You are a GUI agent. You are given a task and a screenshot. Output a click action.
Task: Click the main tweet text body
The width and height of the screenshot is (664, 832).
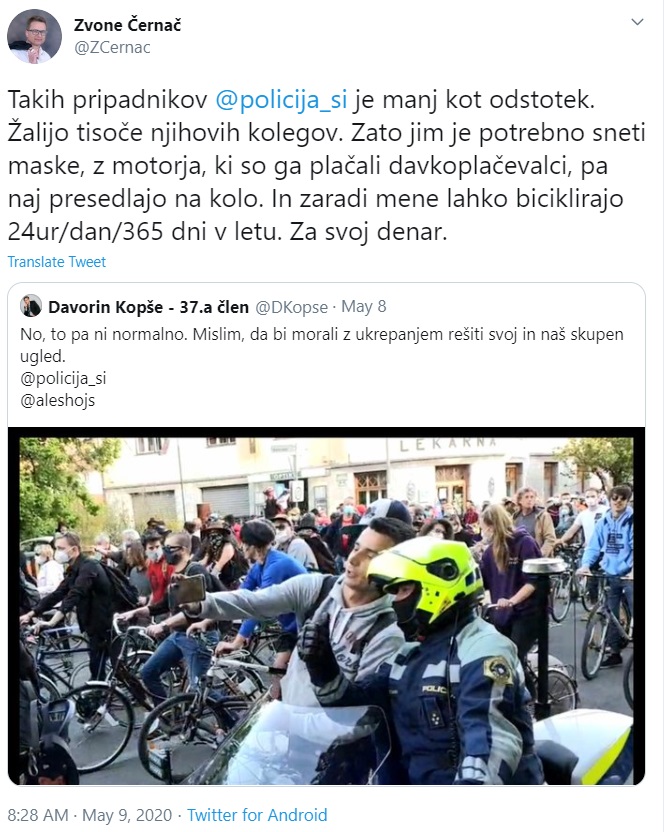coord(326,166)
